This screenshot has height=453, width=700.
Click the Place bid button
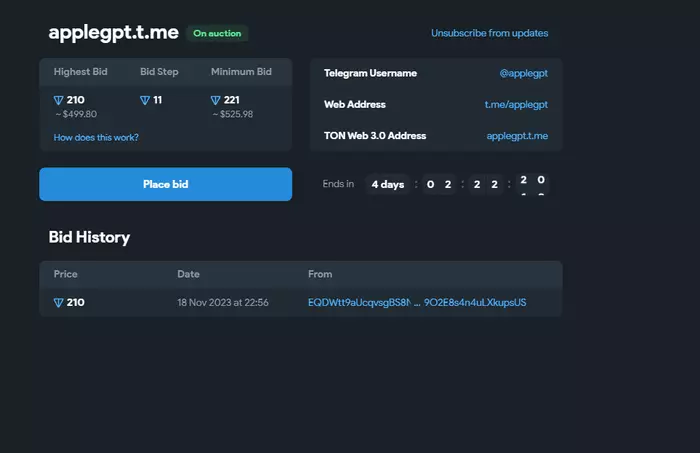(166, 184)
